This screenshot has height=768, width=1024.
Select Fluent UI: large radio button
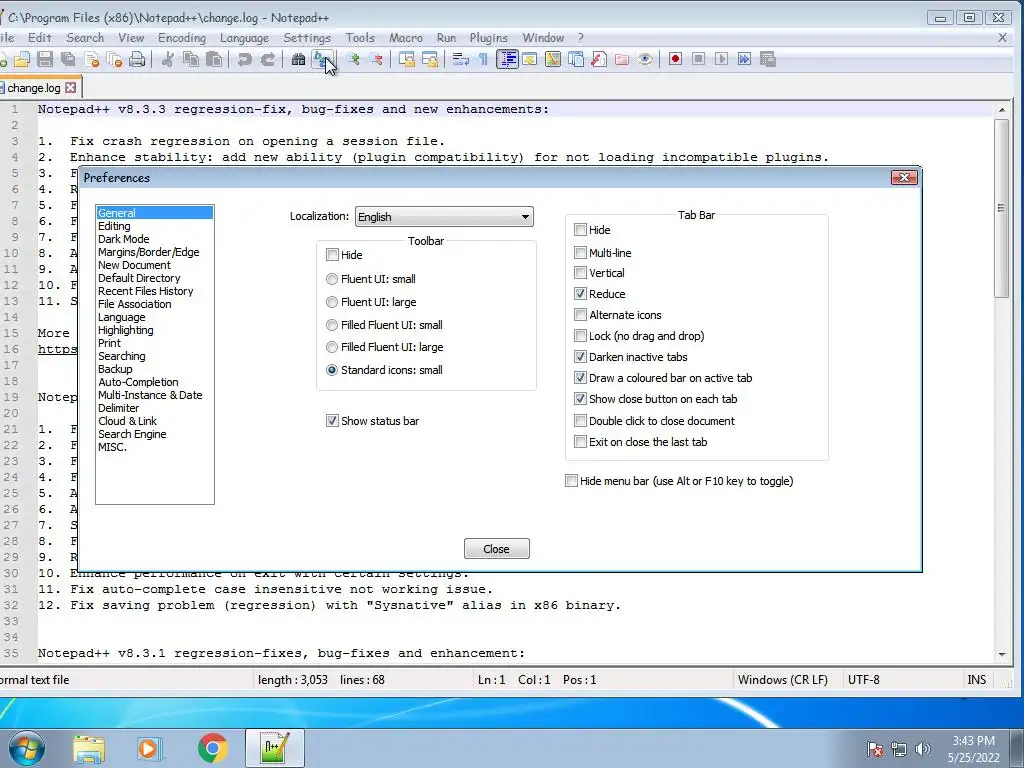coord(332,302)
